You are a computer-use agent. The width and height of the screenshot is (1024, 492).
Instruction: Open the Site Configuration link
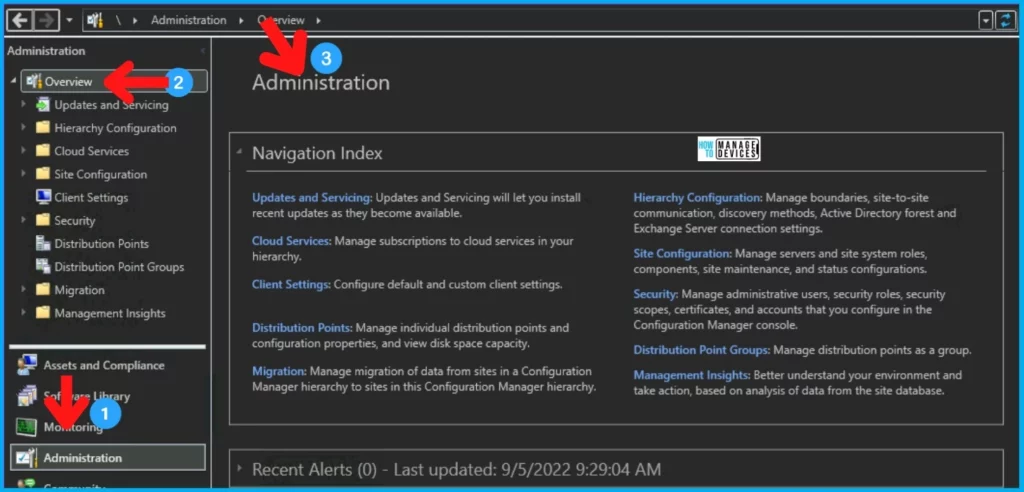(x=682, y=253)
